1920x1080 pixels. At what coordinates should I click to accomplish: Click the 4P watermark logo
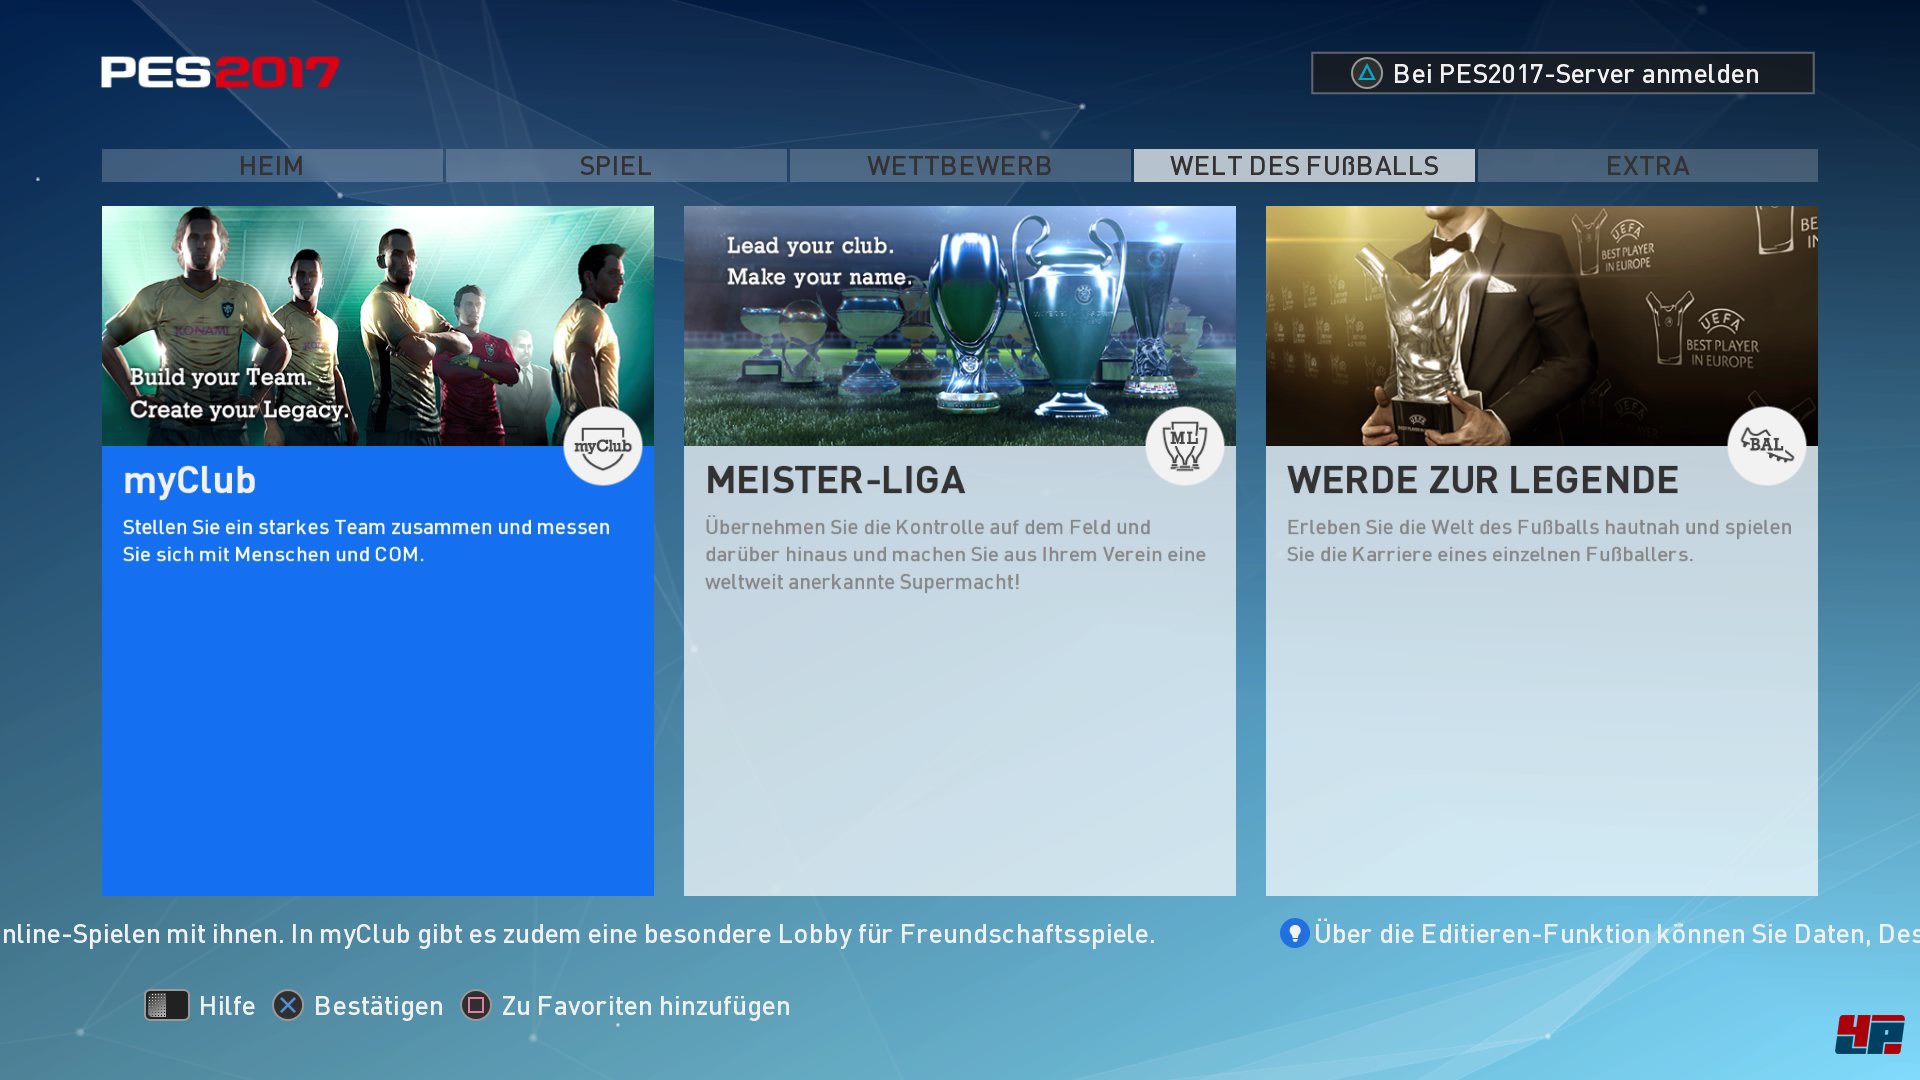[1868, 1034]
